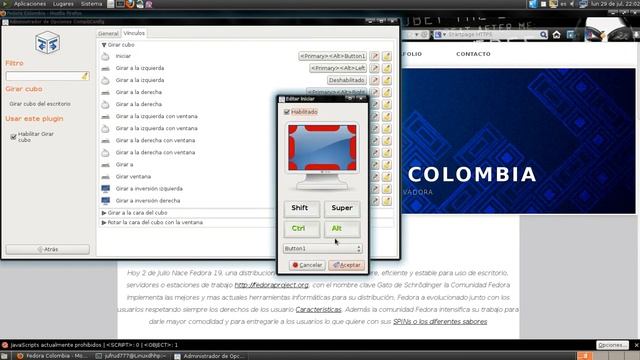Click the Atrás button
This screenshot has width=640, height=360.
(x=48, y=249)
